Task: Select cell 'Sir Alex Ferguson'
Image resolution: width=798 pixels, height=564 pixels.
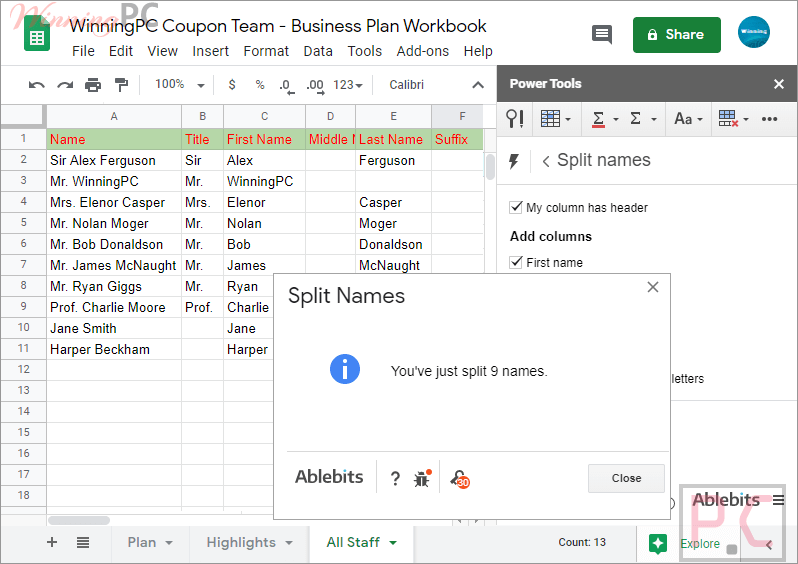Action: coord(114,160)
